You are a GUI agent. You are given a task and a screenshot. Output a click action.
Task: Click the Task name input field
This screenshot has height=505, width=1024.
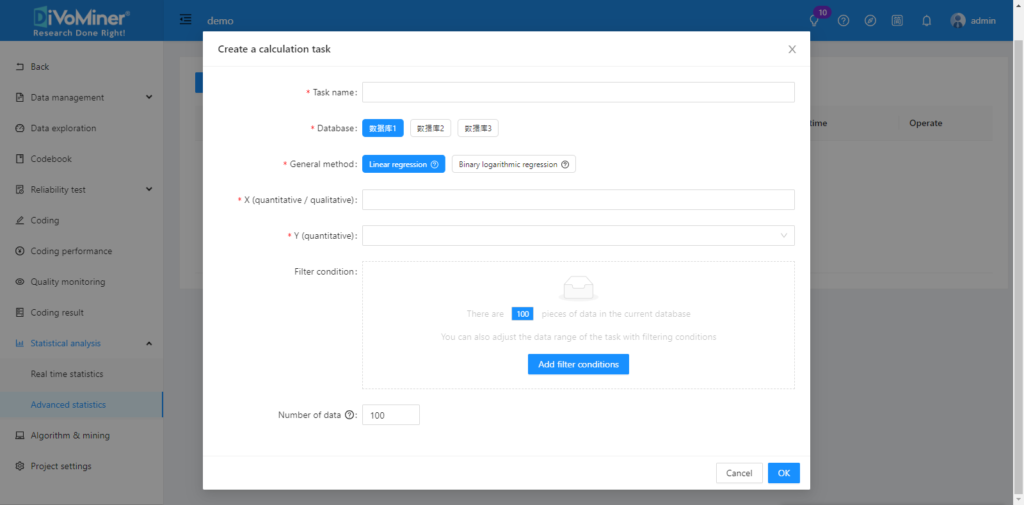point(578,92)
